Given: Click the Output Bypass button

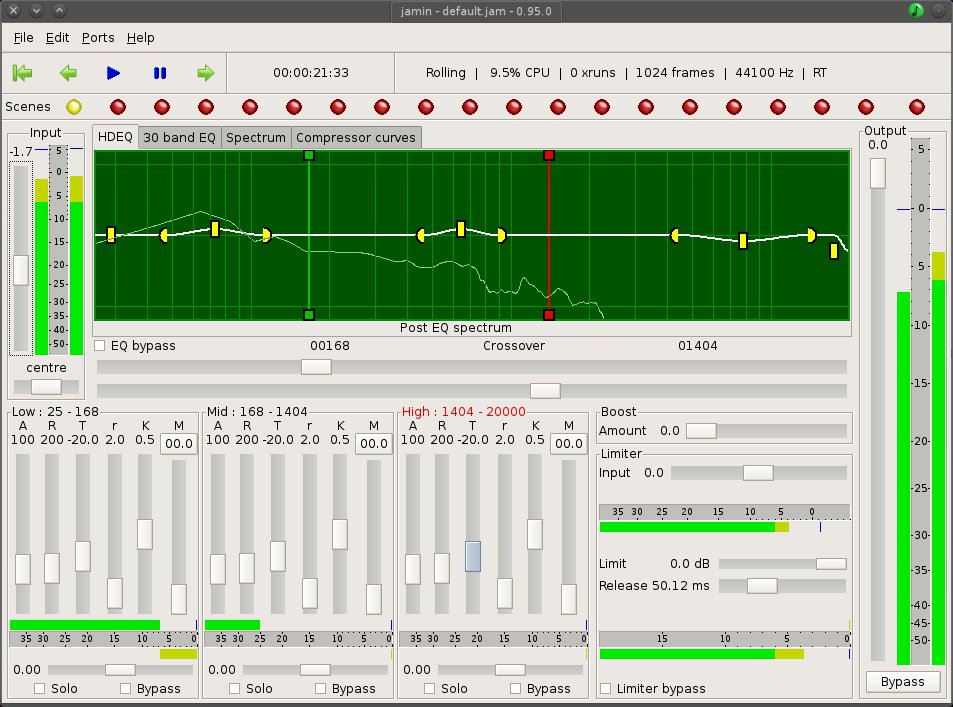Looking at the screenshot, I should 903,682.
